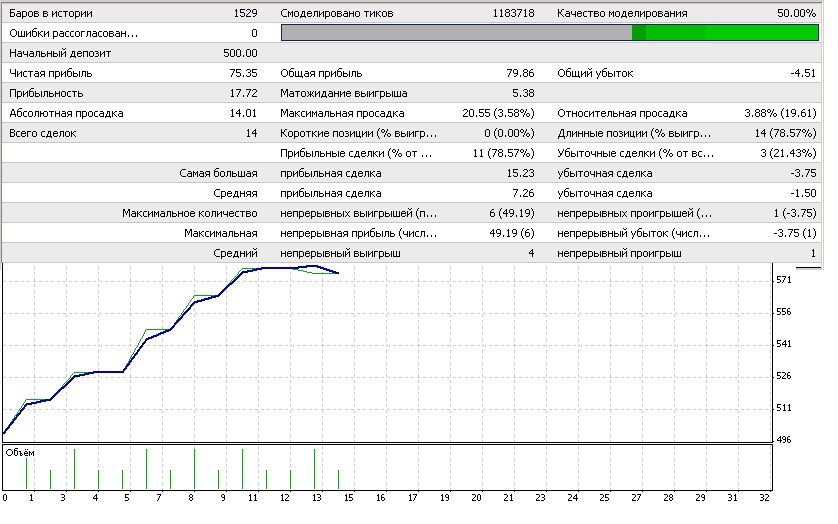Click the volume bar above axis label 8
The width and height of the screenshot is (838, 524).
tap(195, 469)
